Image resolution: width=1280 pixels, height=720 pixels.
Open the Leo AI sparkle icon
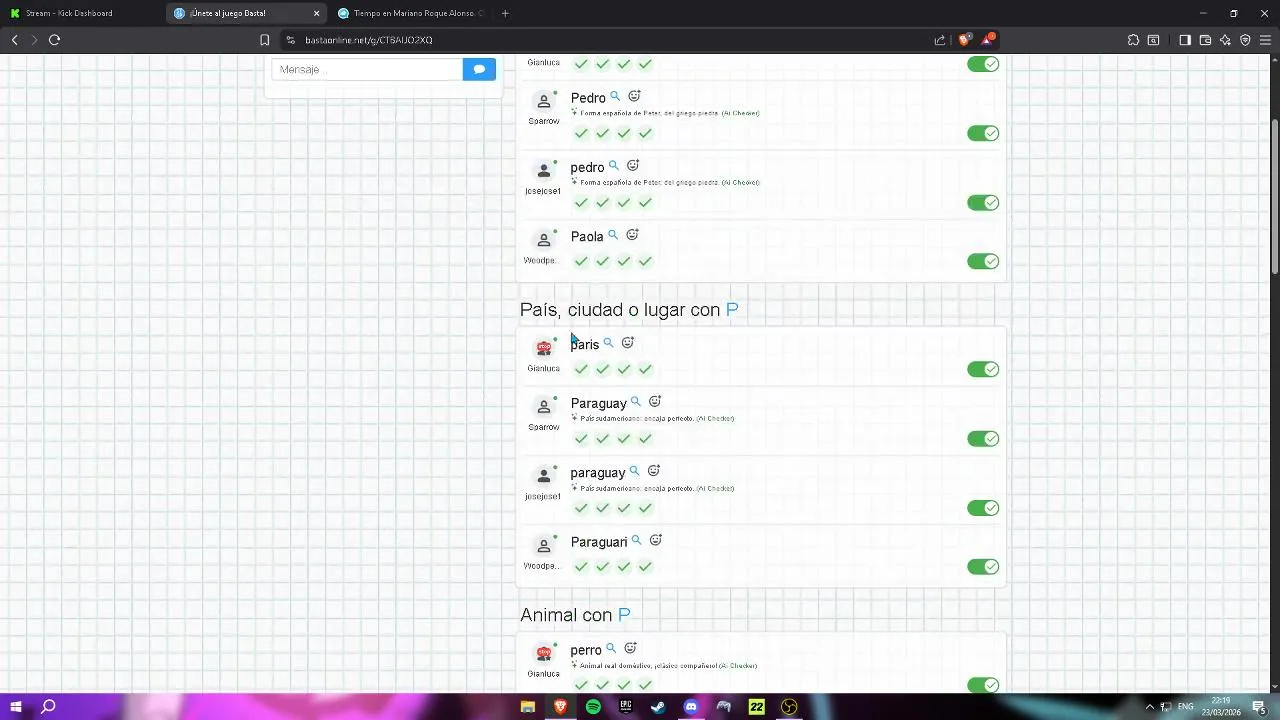(x=1225, y=40)
